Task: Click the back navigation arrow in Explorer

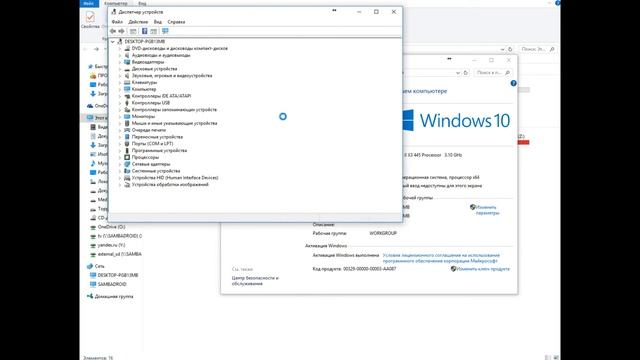Action: coord(85,49)
